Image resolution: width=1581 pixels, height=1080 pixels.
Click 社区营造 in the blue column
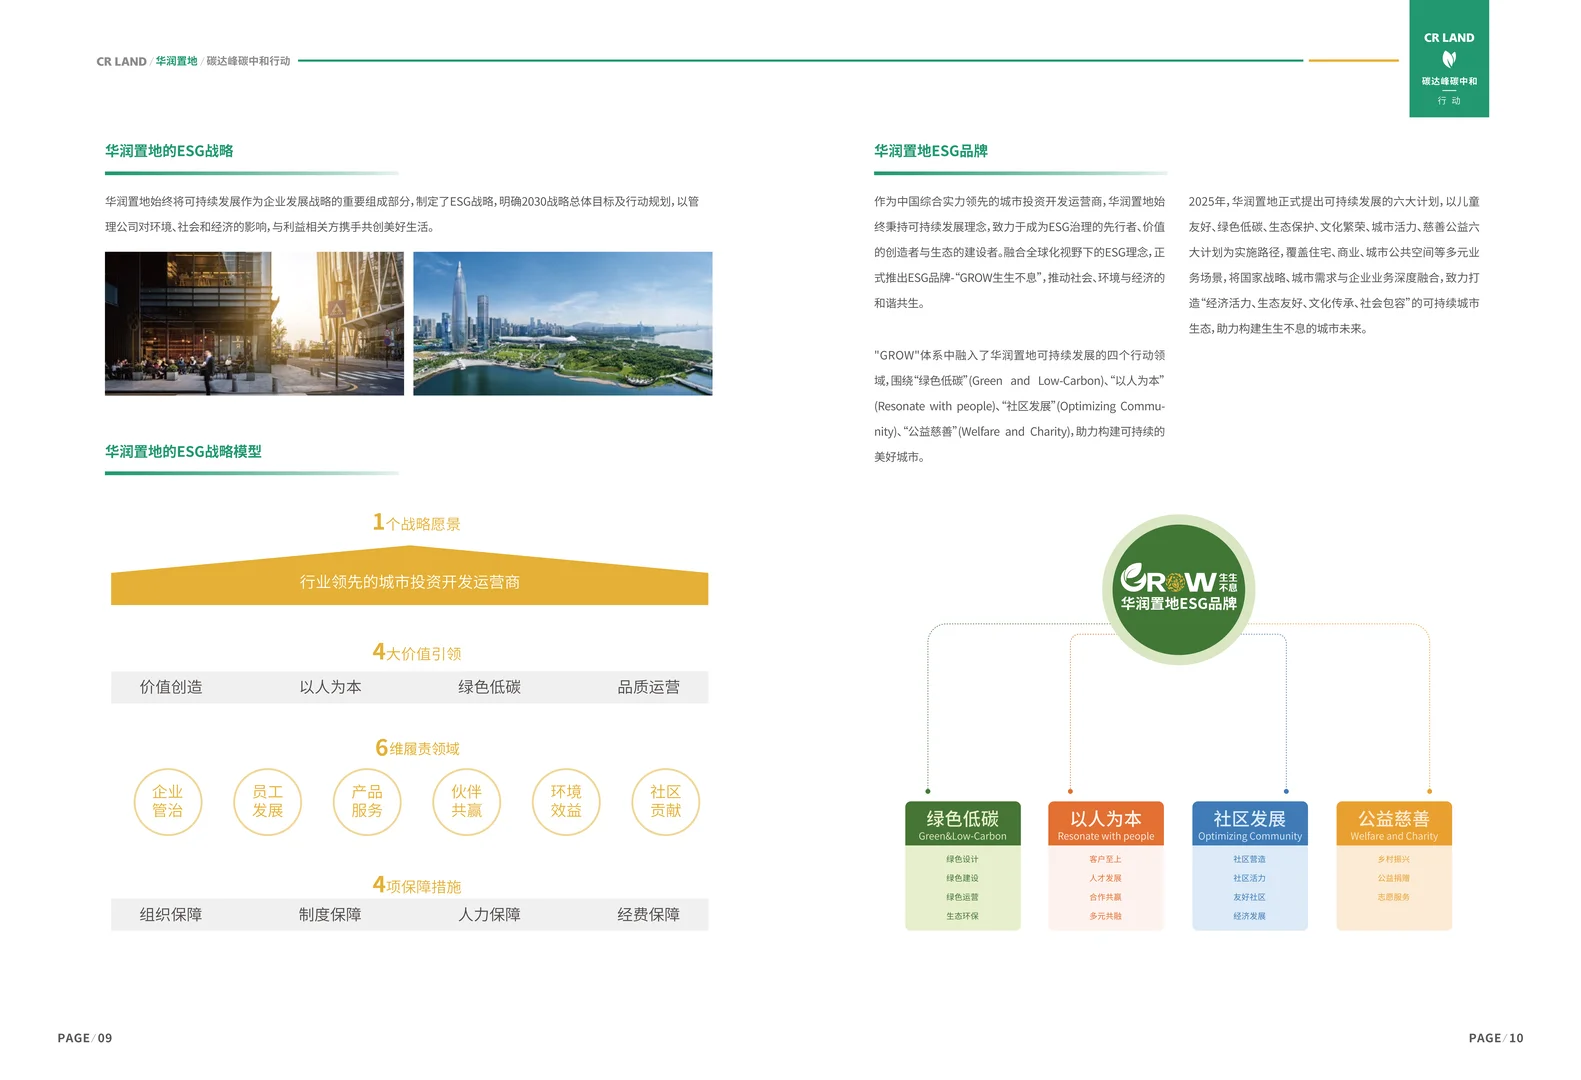click(1249, 859)
